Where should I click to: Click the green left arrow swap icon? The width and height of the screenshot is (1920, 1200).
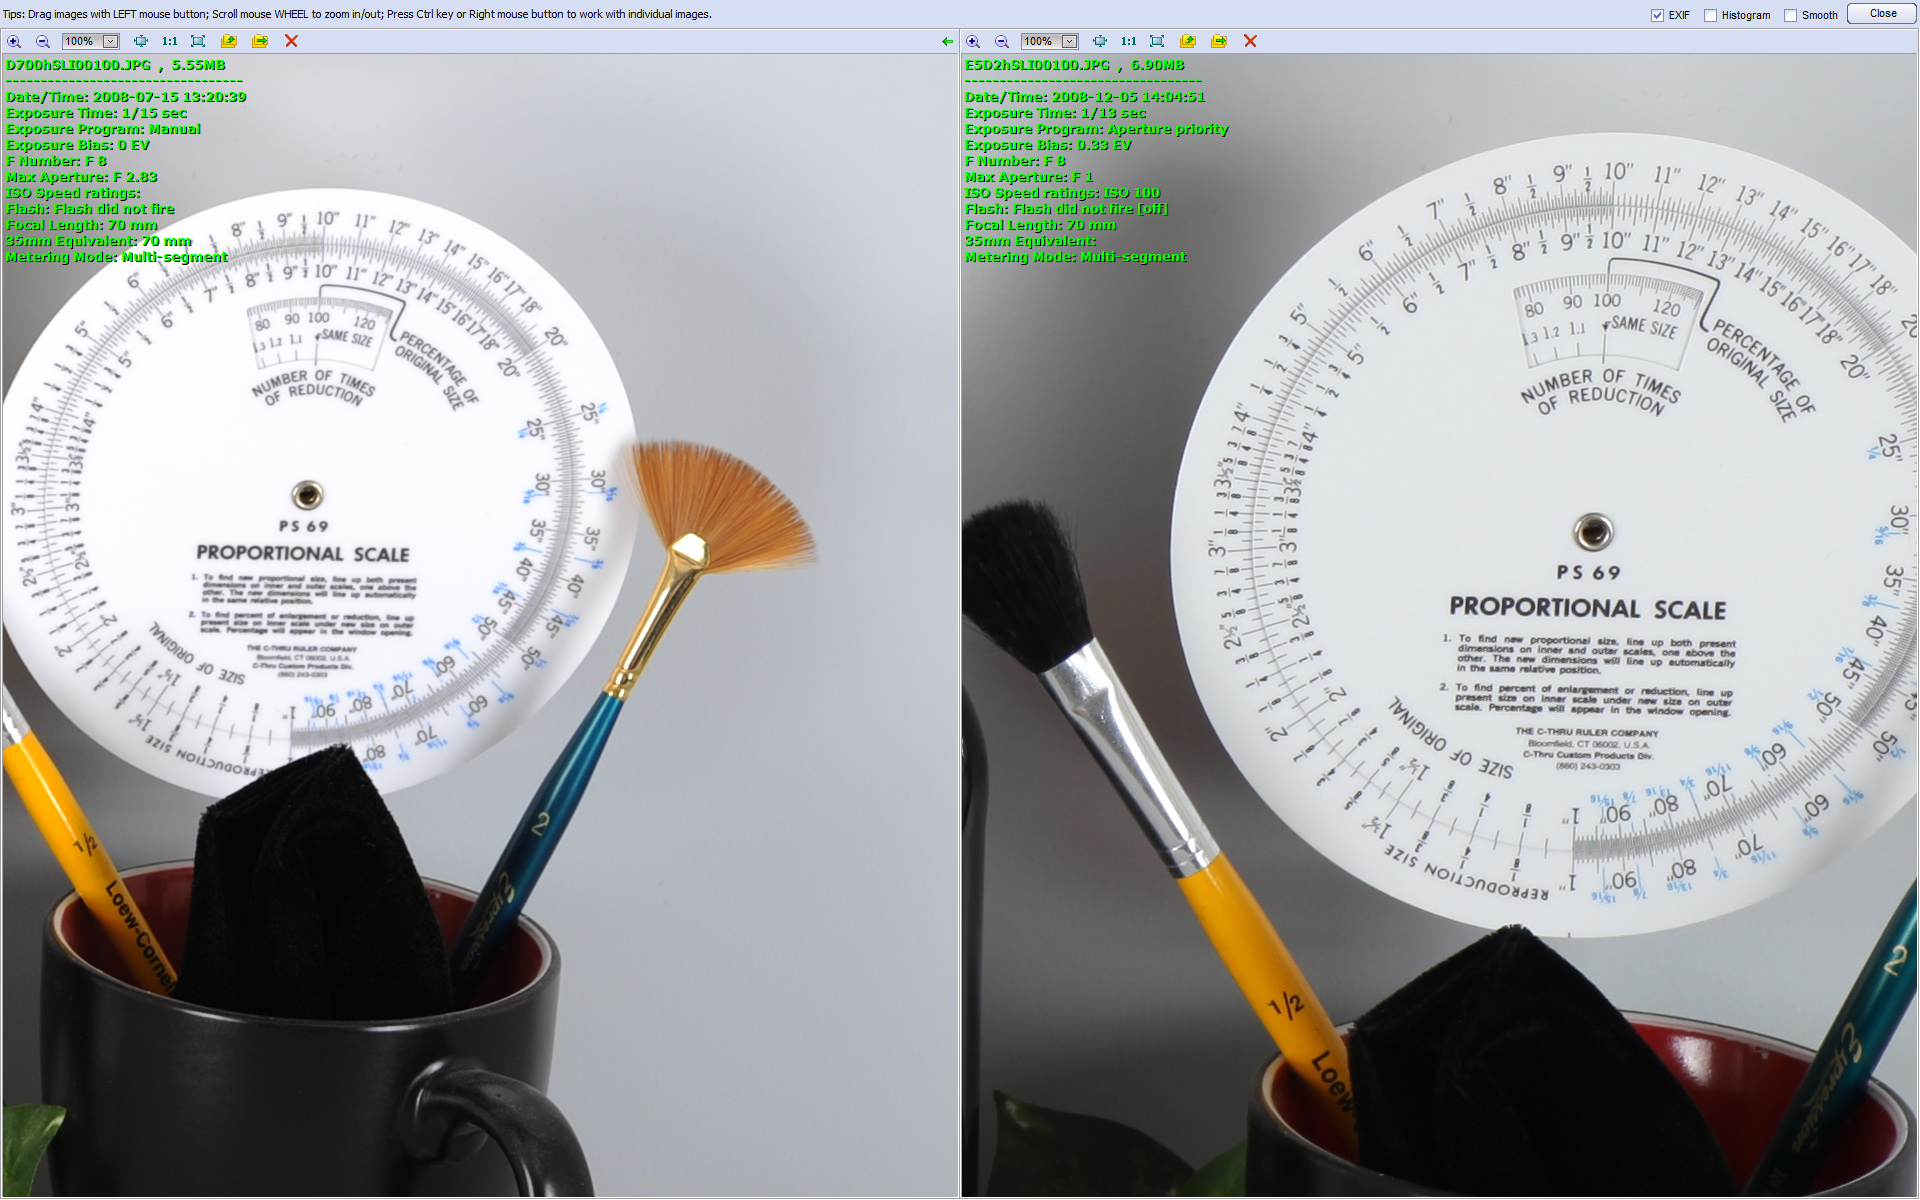(947, 41)
